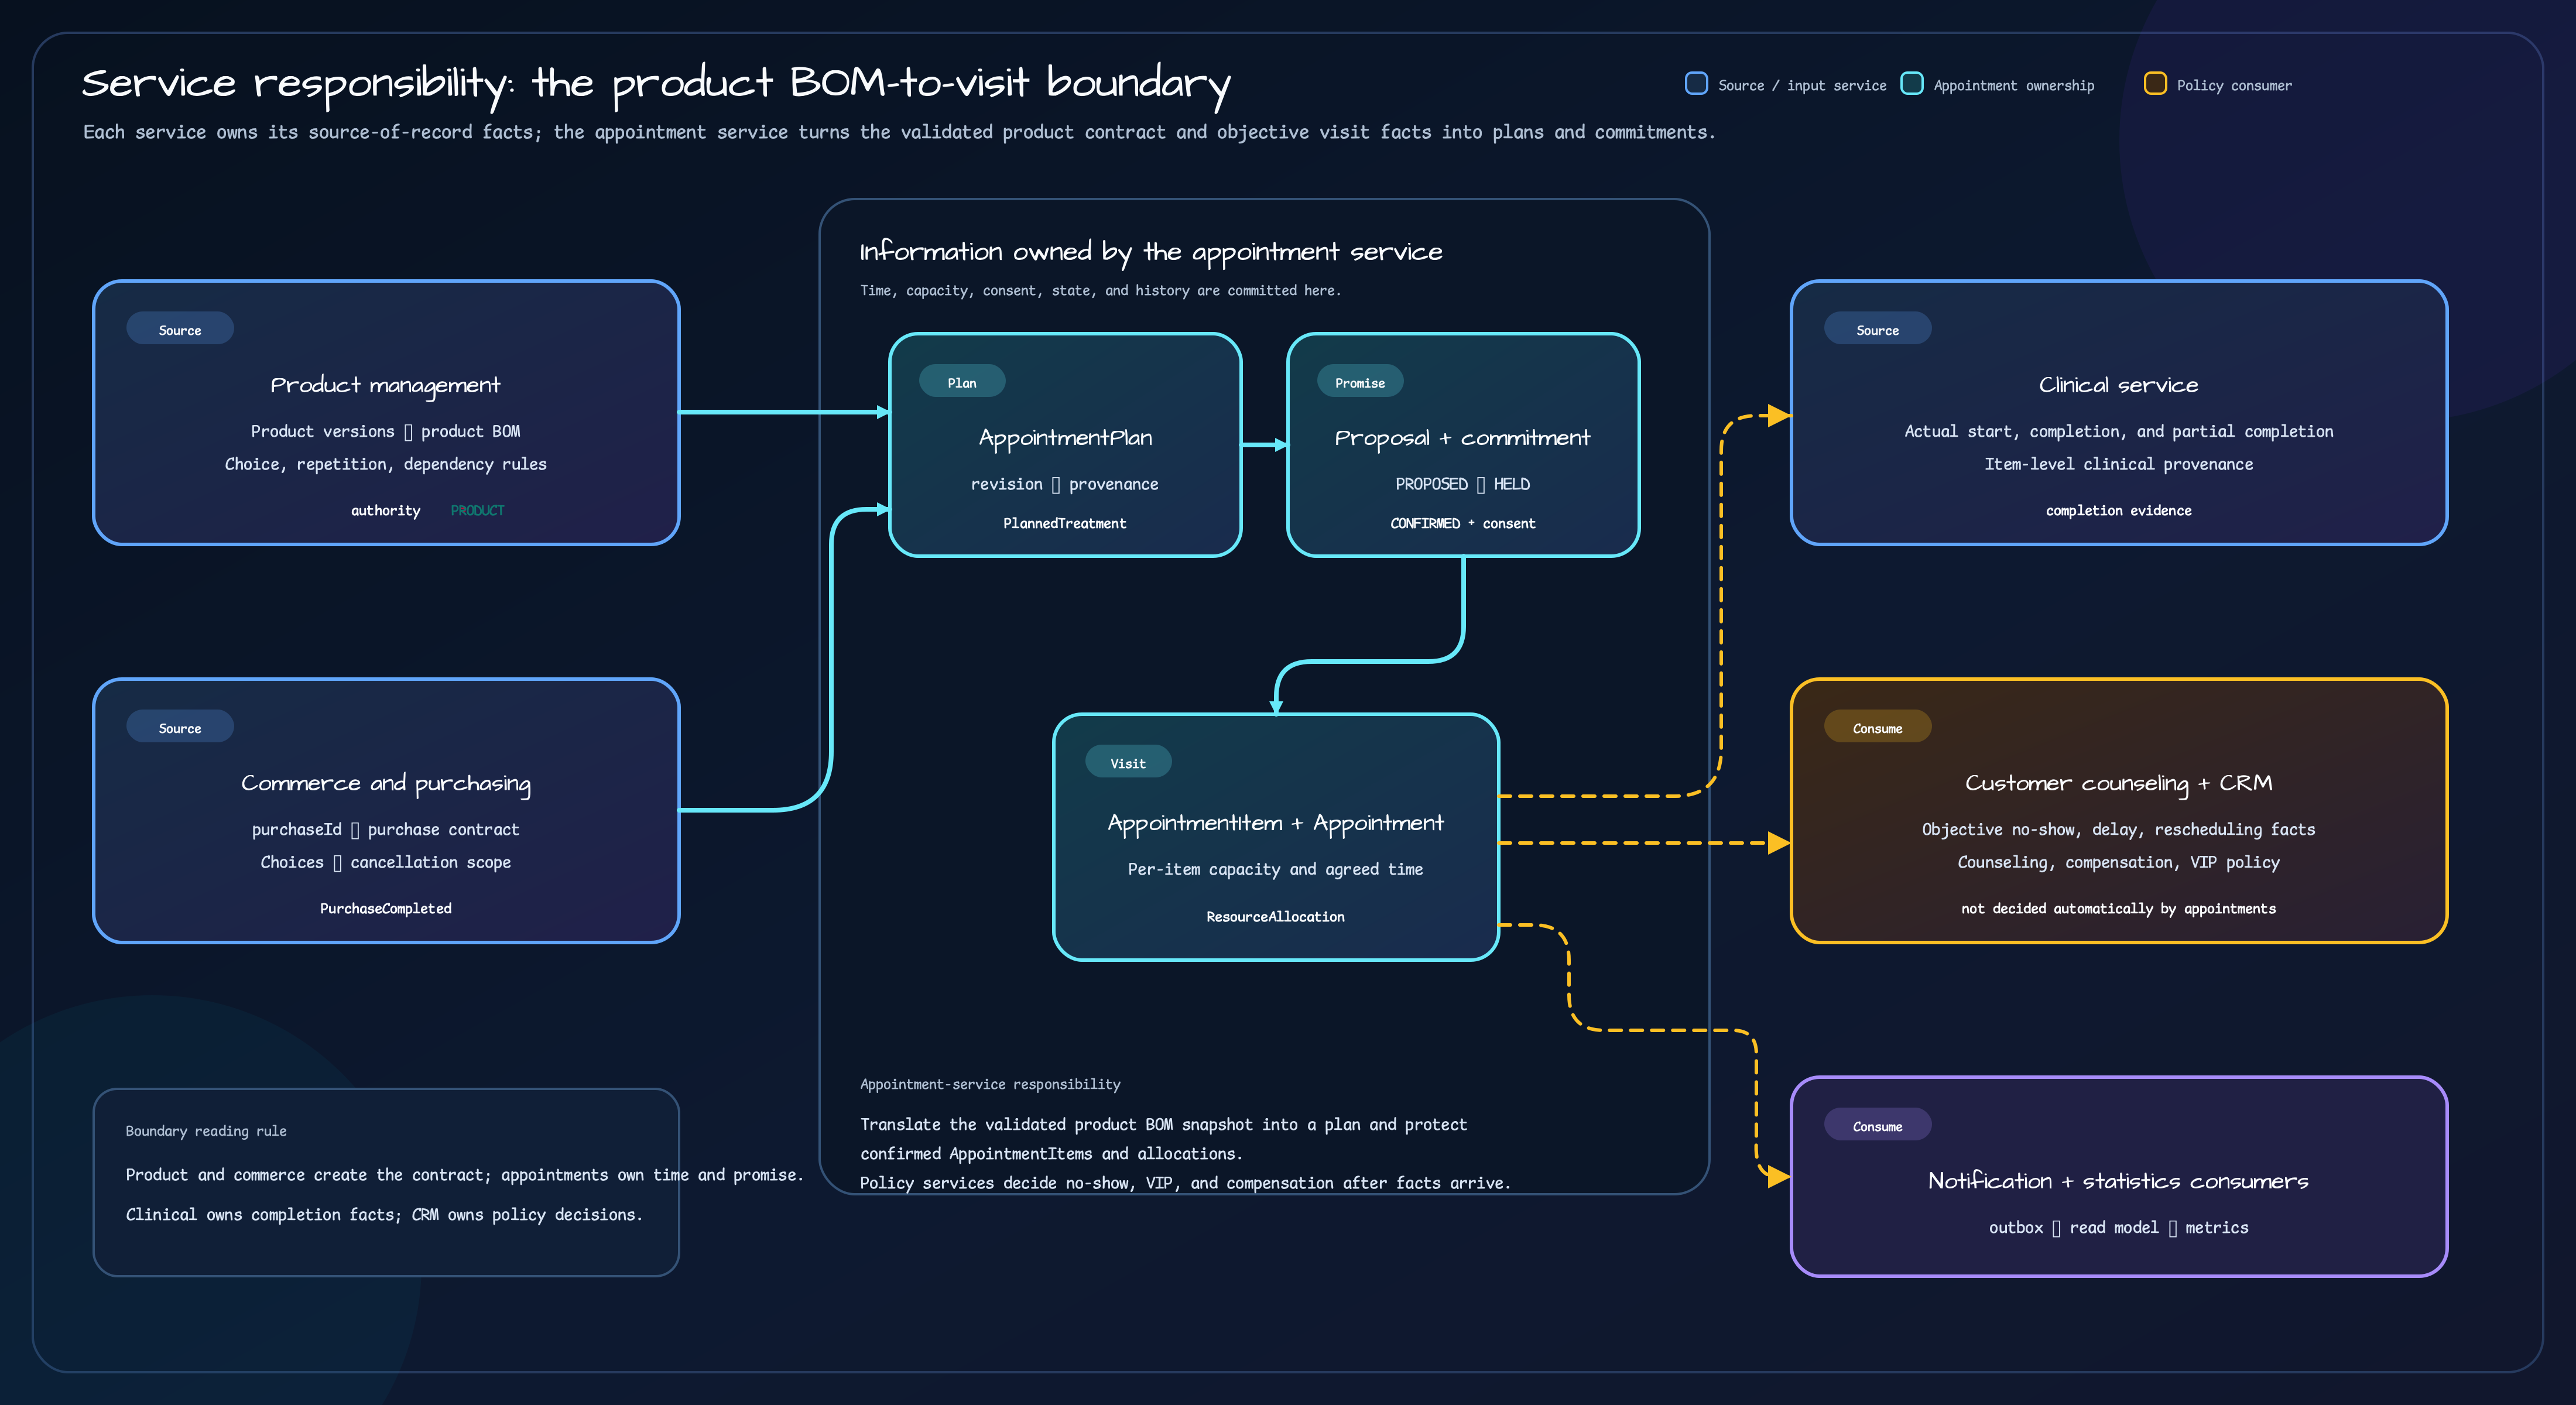2576x1405 pixels.
Task: Select the Product management card title
Action: [385, 386]
